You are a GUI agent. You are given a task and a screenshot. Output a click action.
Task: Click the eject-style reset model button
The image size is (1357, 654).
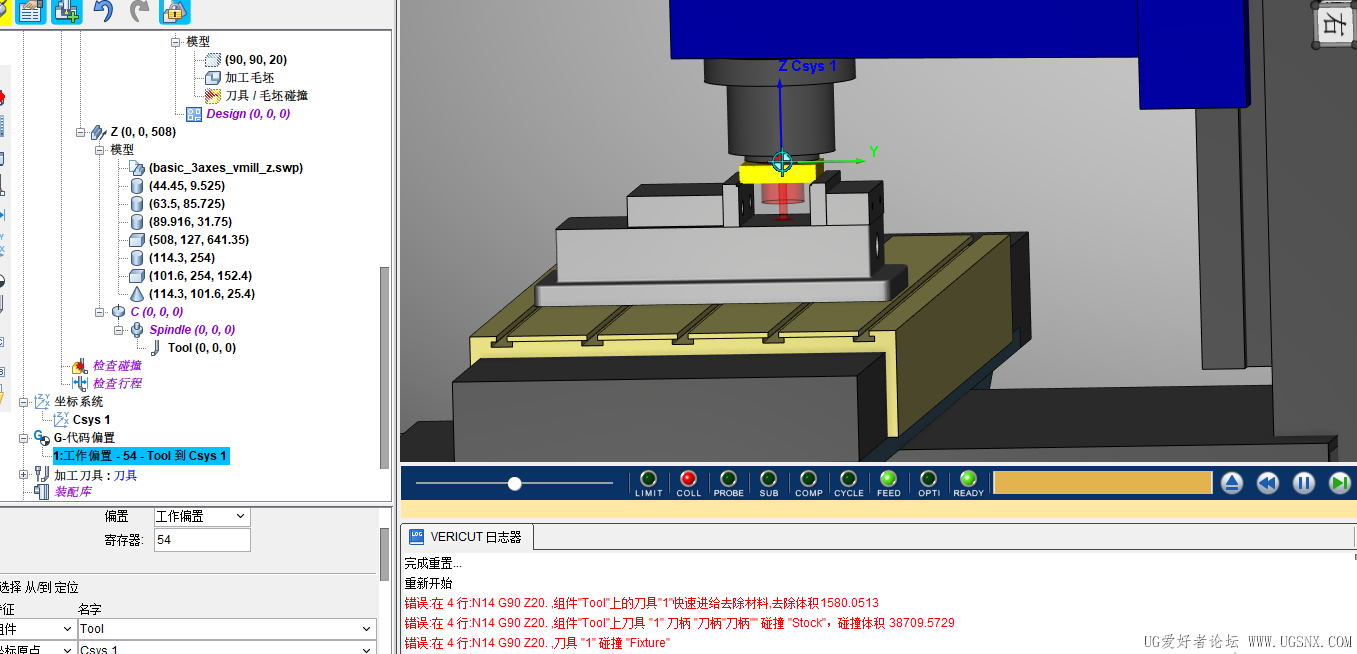coord(1231,484)
